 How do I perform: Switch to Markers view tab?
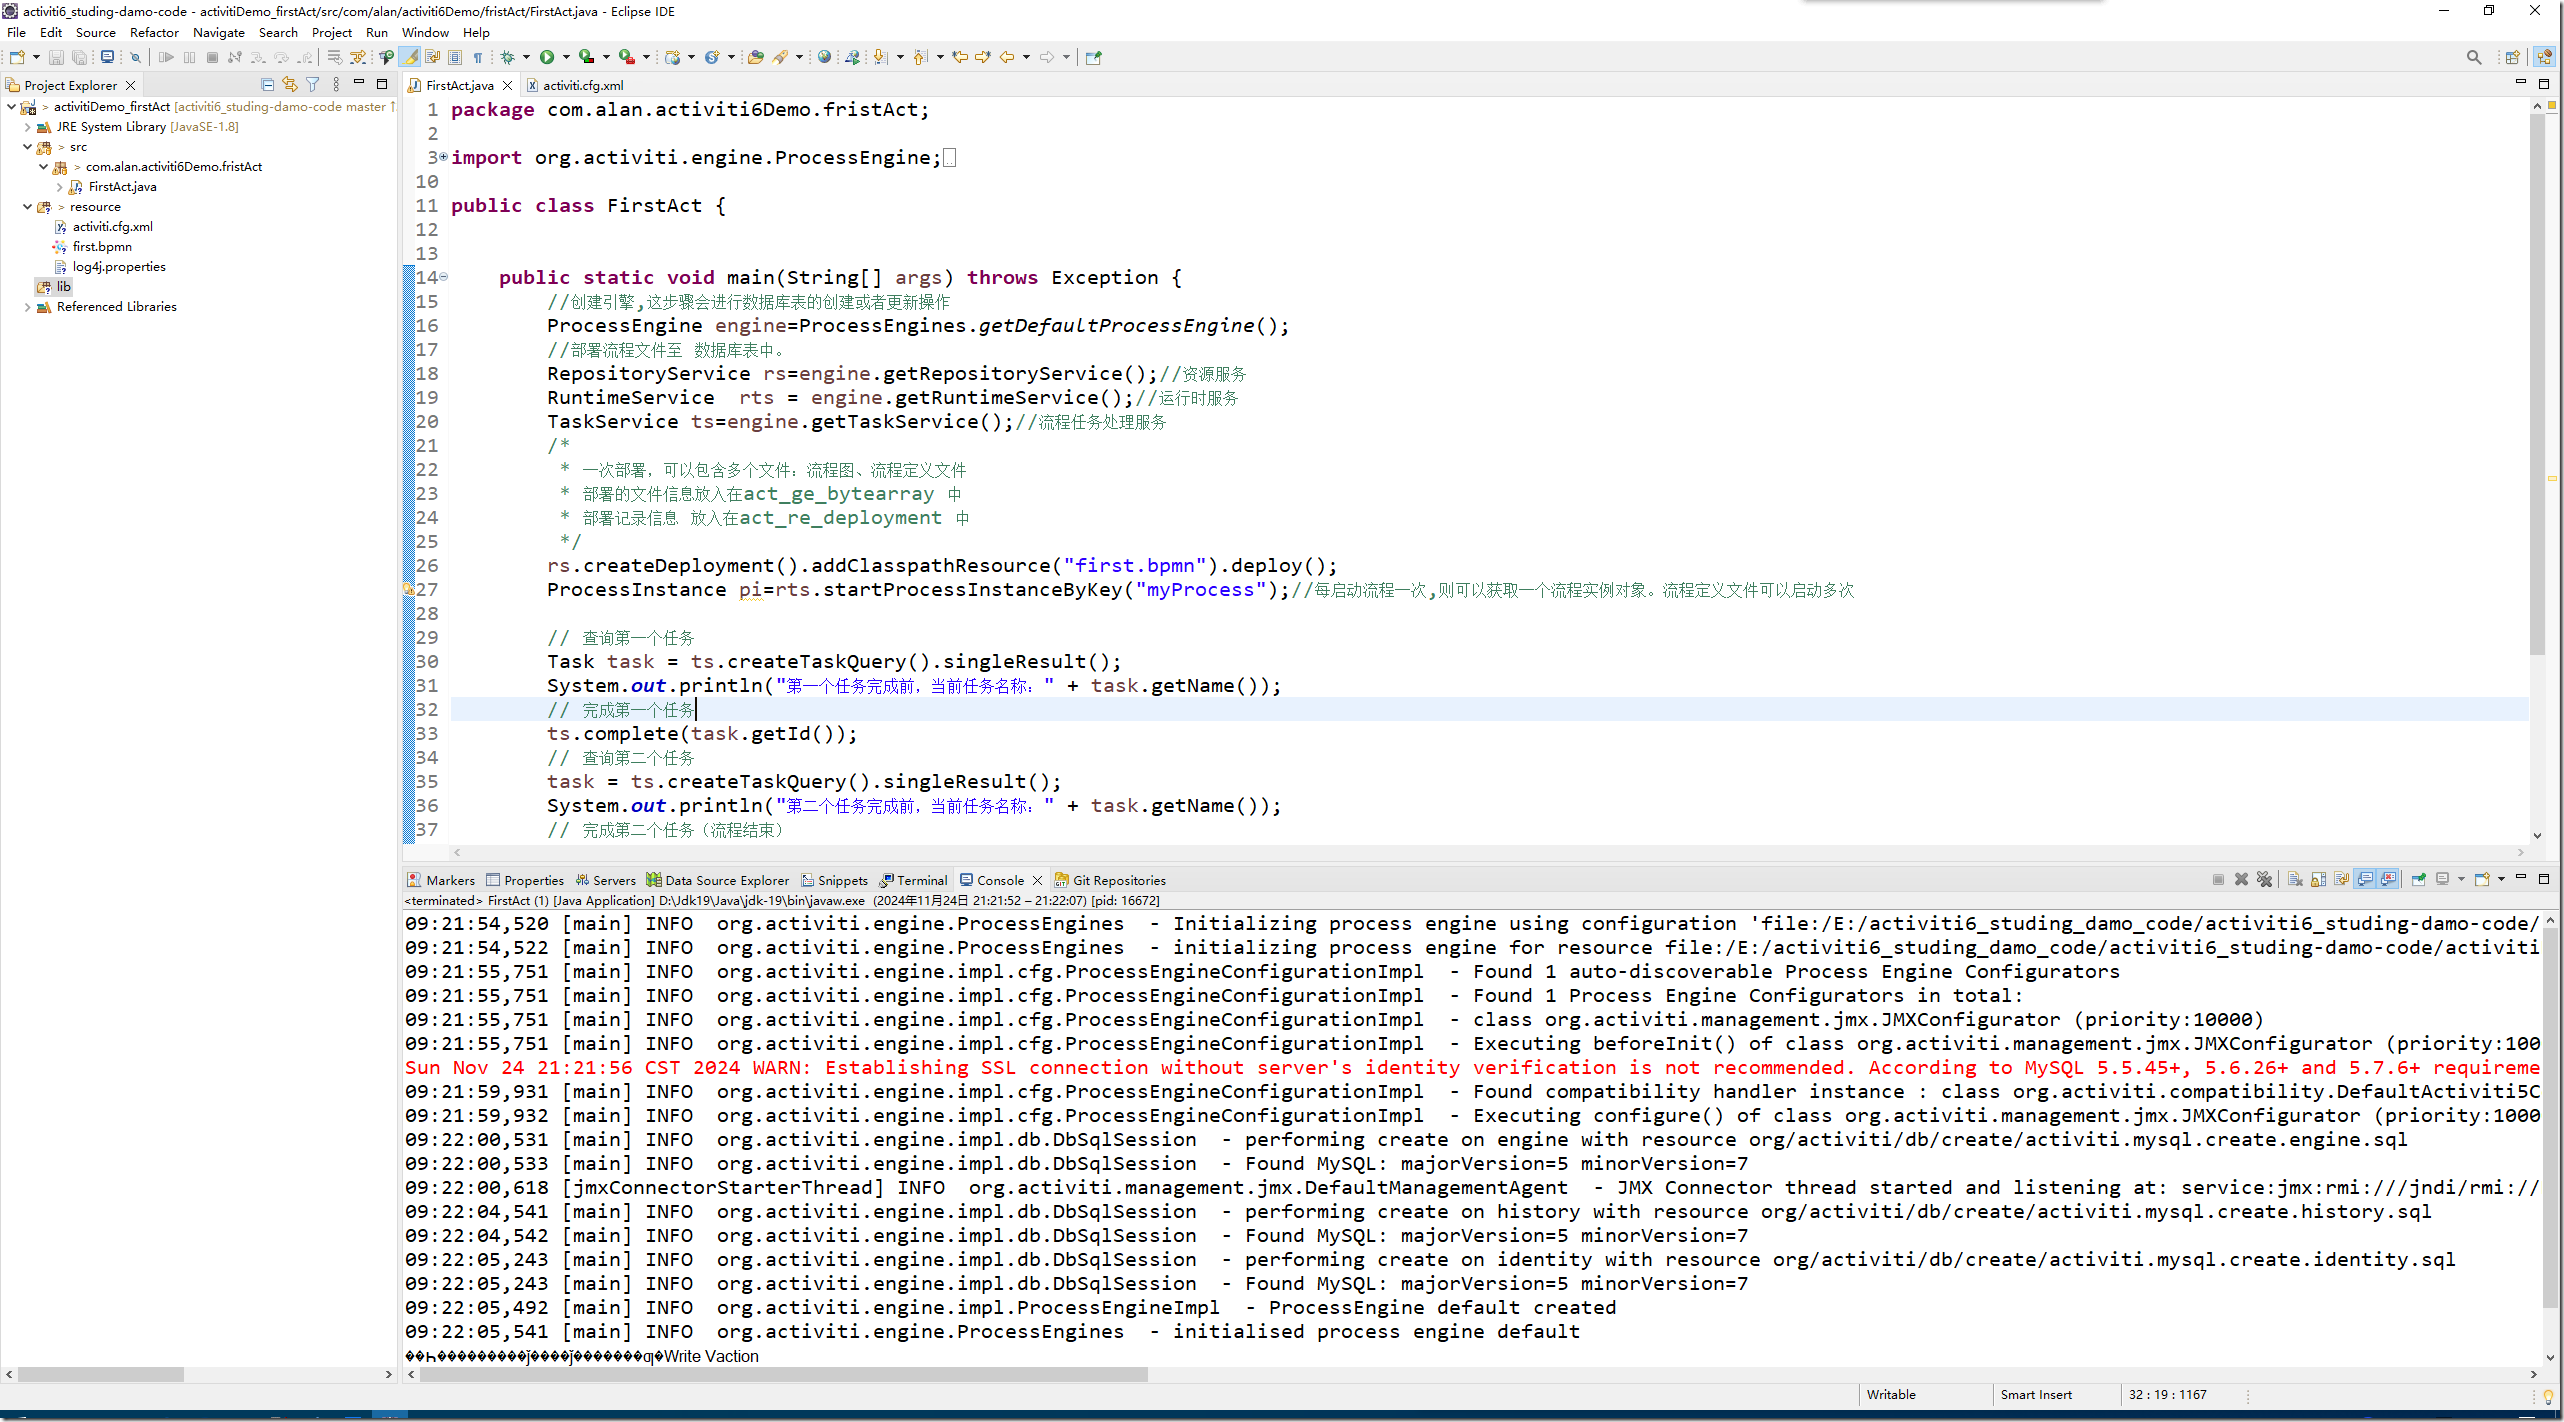[441, 880]
